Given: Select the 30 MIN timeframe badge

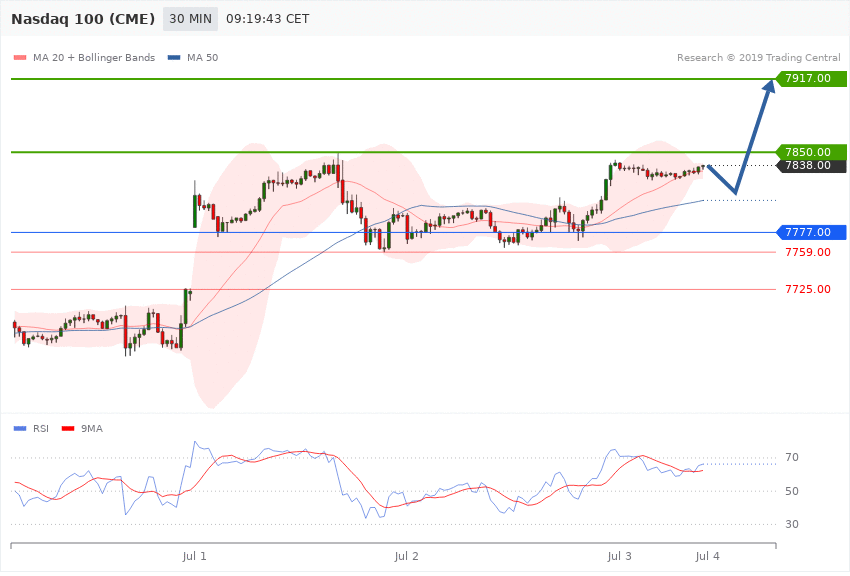Looking at the screenshot, I should (190, 19).
